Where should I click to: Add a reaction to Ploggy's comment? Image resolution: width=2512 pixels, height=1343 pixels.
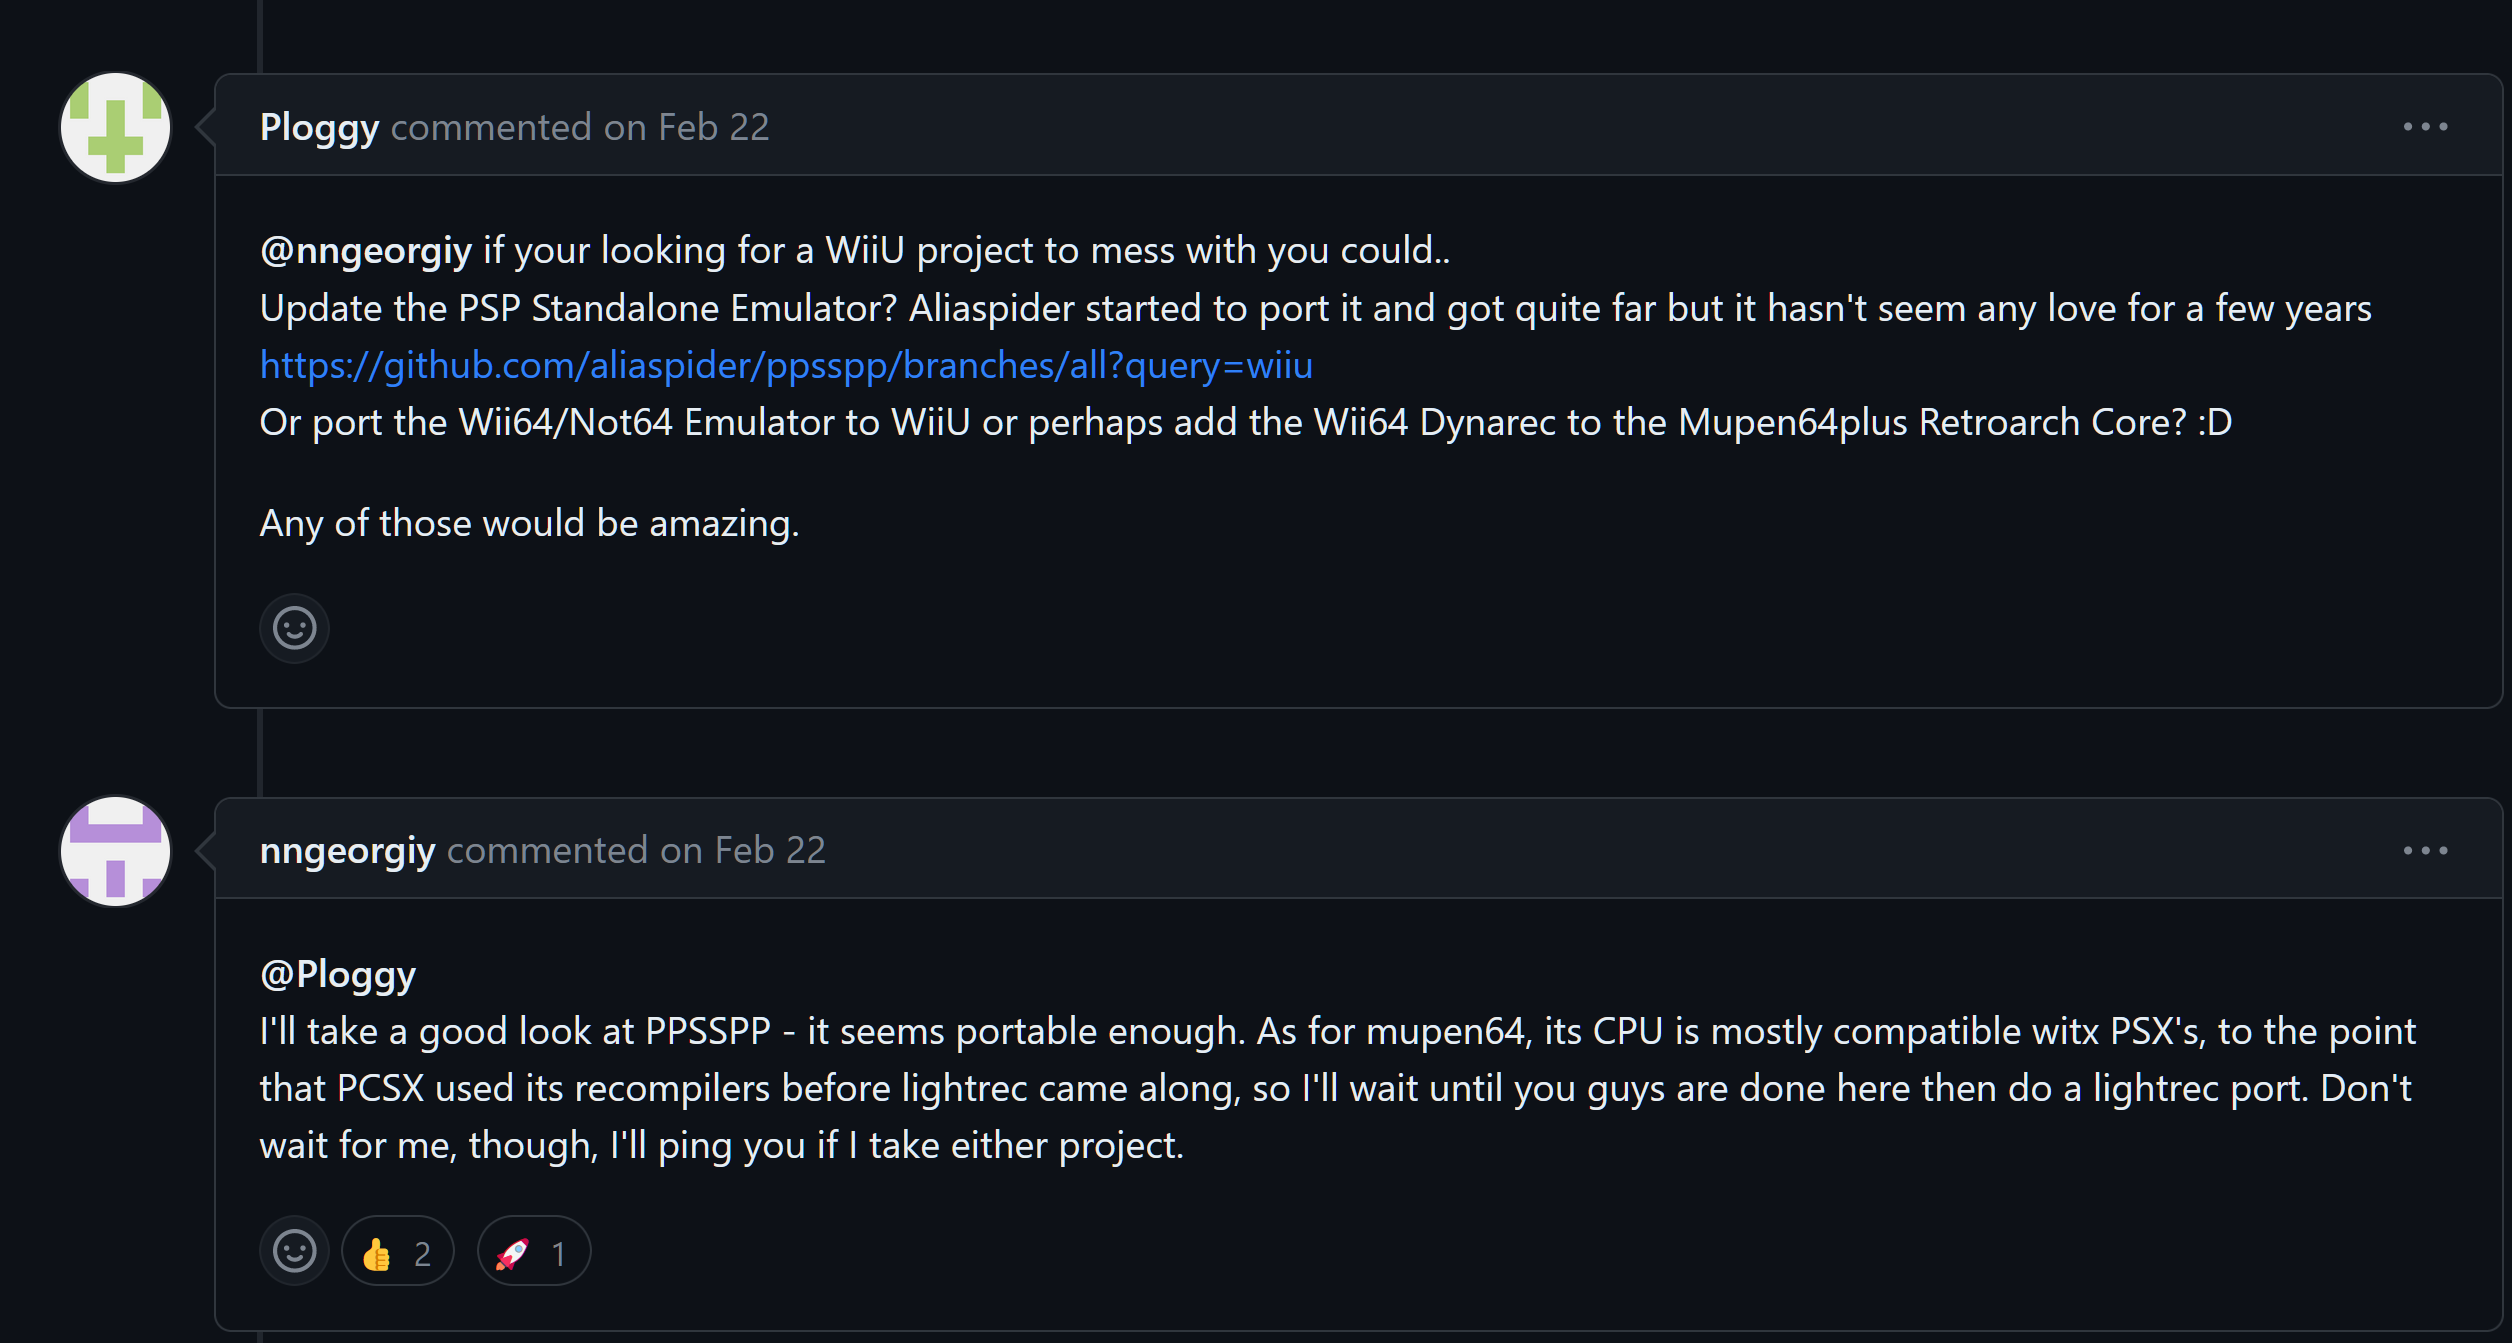(x=294, y=628)
